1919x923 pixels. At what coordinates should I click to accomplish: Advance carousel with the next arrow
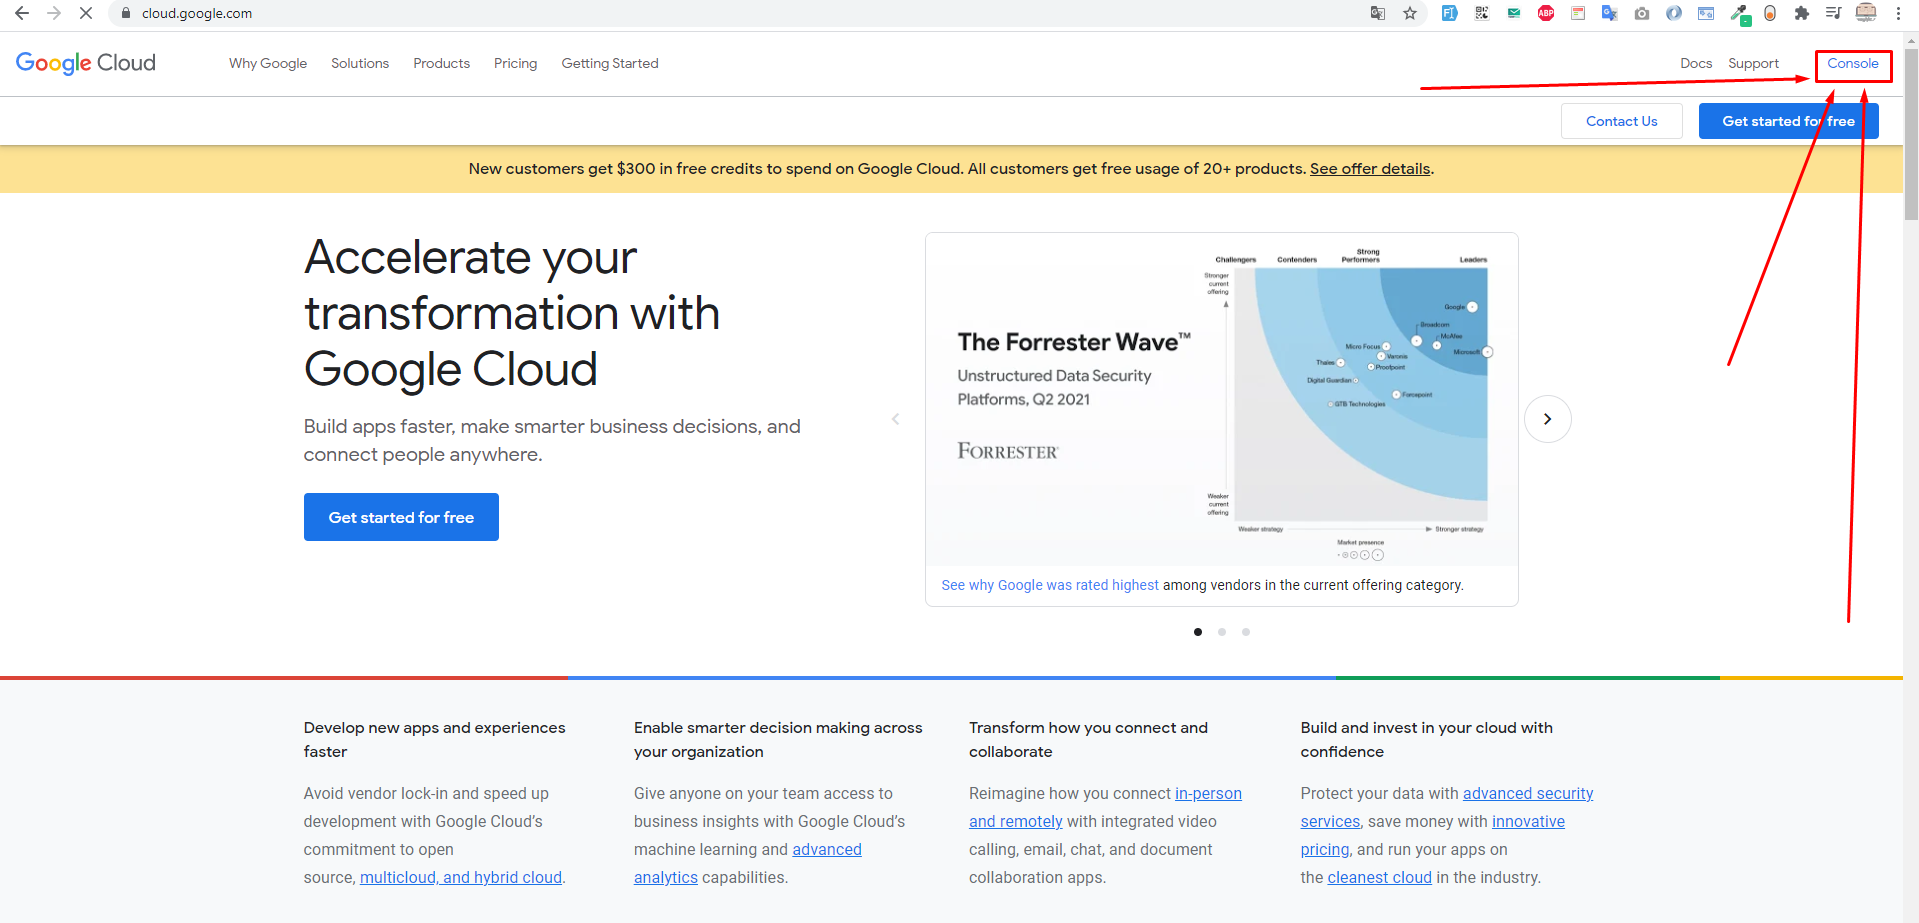pyautogui.click(x=1547, y=419)
